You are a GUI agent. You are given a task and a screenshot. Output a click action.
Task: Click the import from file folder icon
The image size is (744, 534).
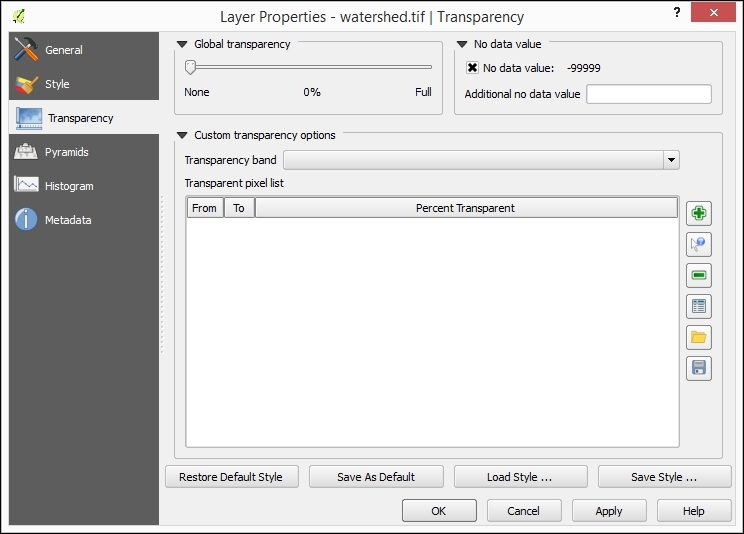tap(698, 337)
